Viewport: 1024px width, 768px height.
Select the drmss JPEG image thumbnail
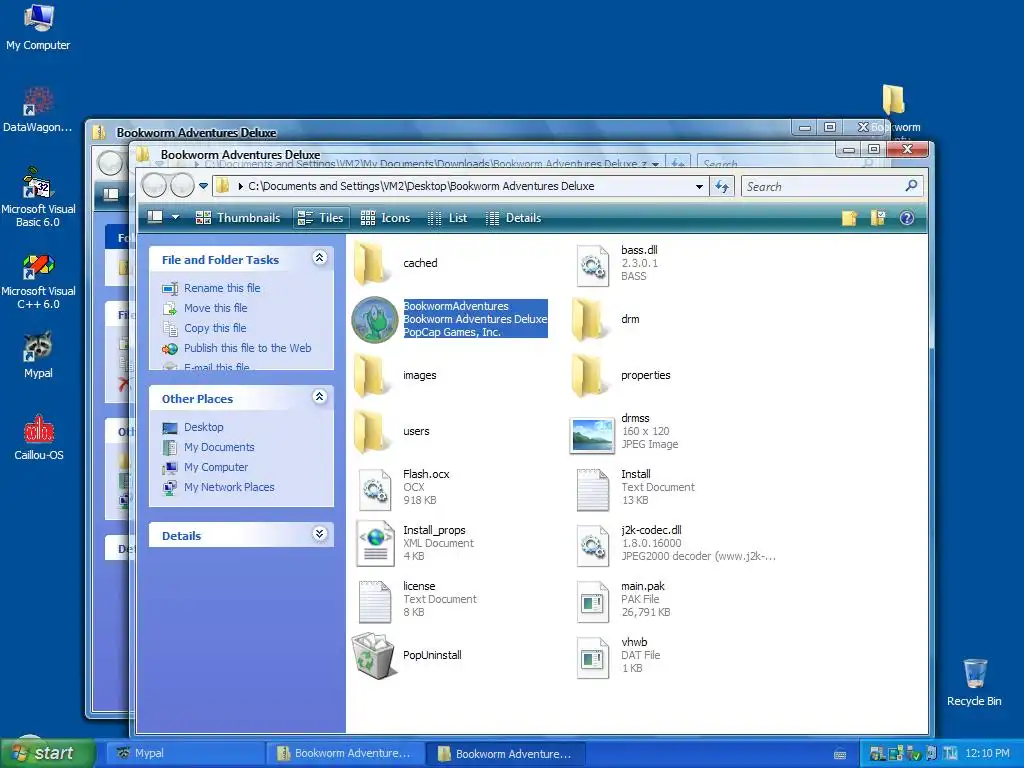(593, 435)
